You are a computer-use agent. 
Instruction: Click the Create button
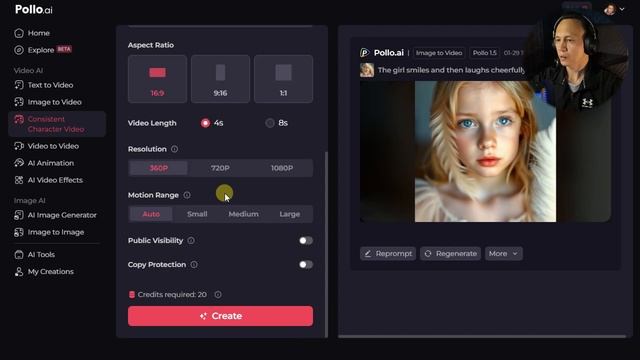coord(220,316)
